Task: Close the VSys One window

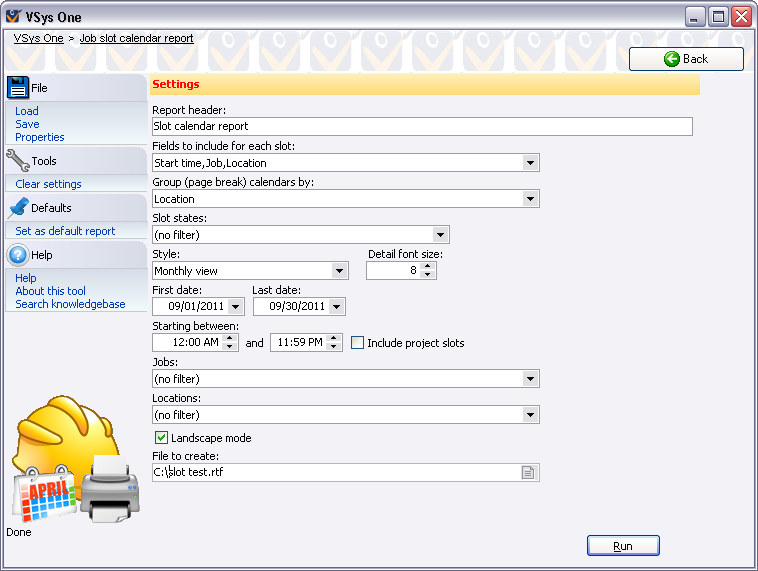Action: pos(742,17)
